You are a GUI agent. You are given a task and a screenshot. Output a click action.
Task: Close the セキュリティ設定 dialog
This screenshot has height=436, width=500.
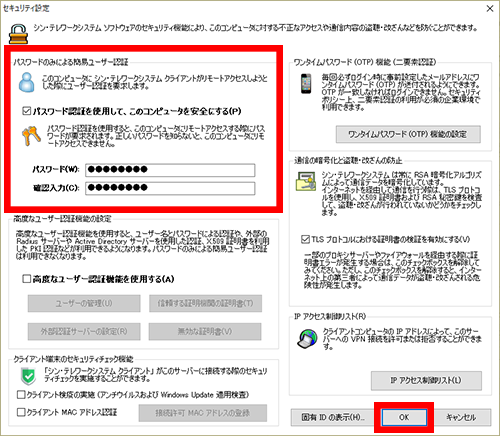click(490, 9)
